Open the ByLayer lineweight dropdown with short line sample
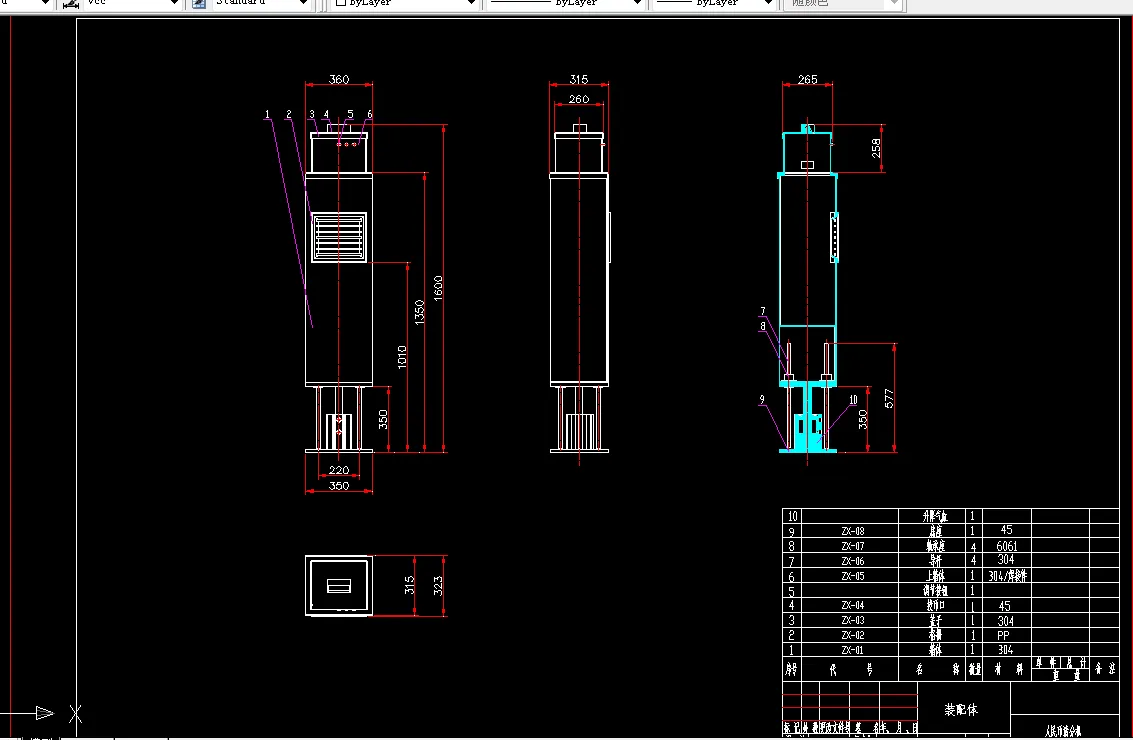This screenshot has width=1133, height=740. 713,3
